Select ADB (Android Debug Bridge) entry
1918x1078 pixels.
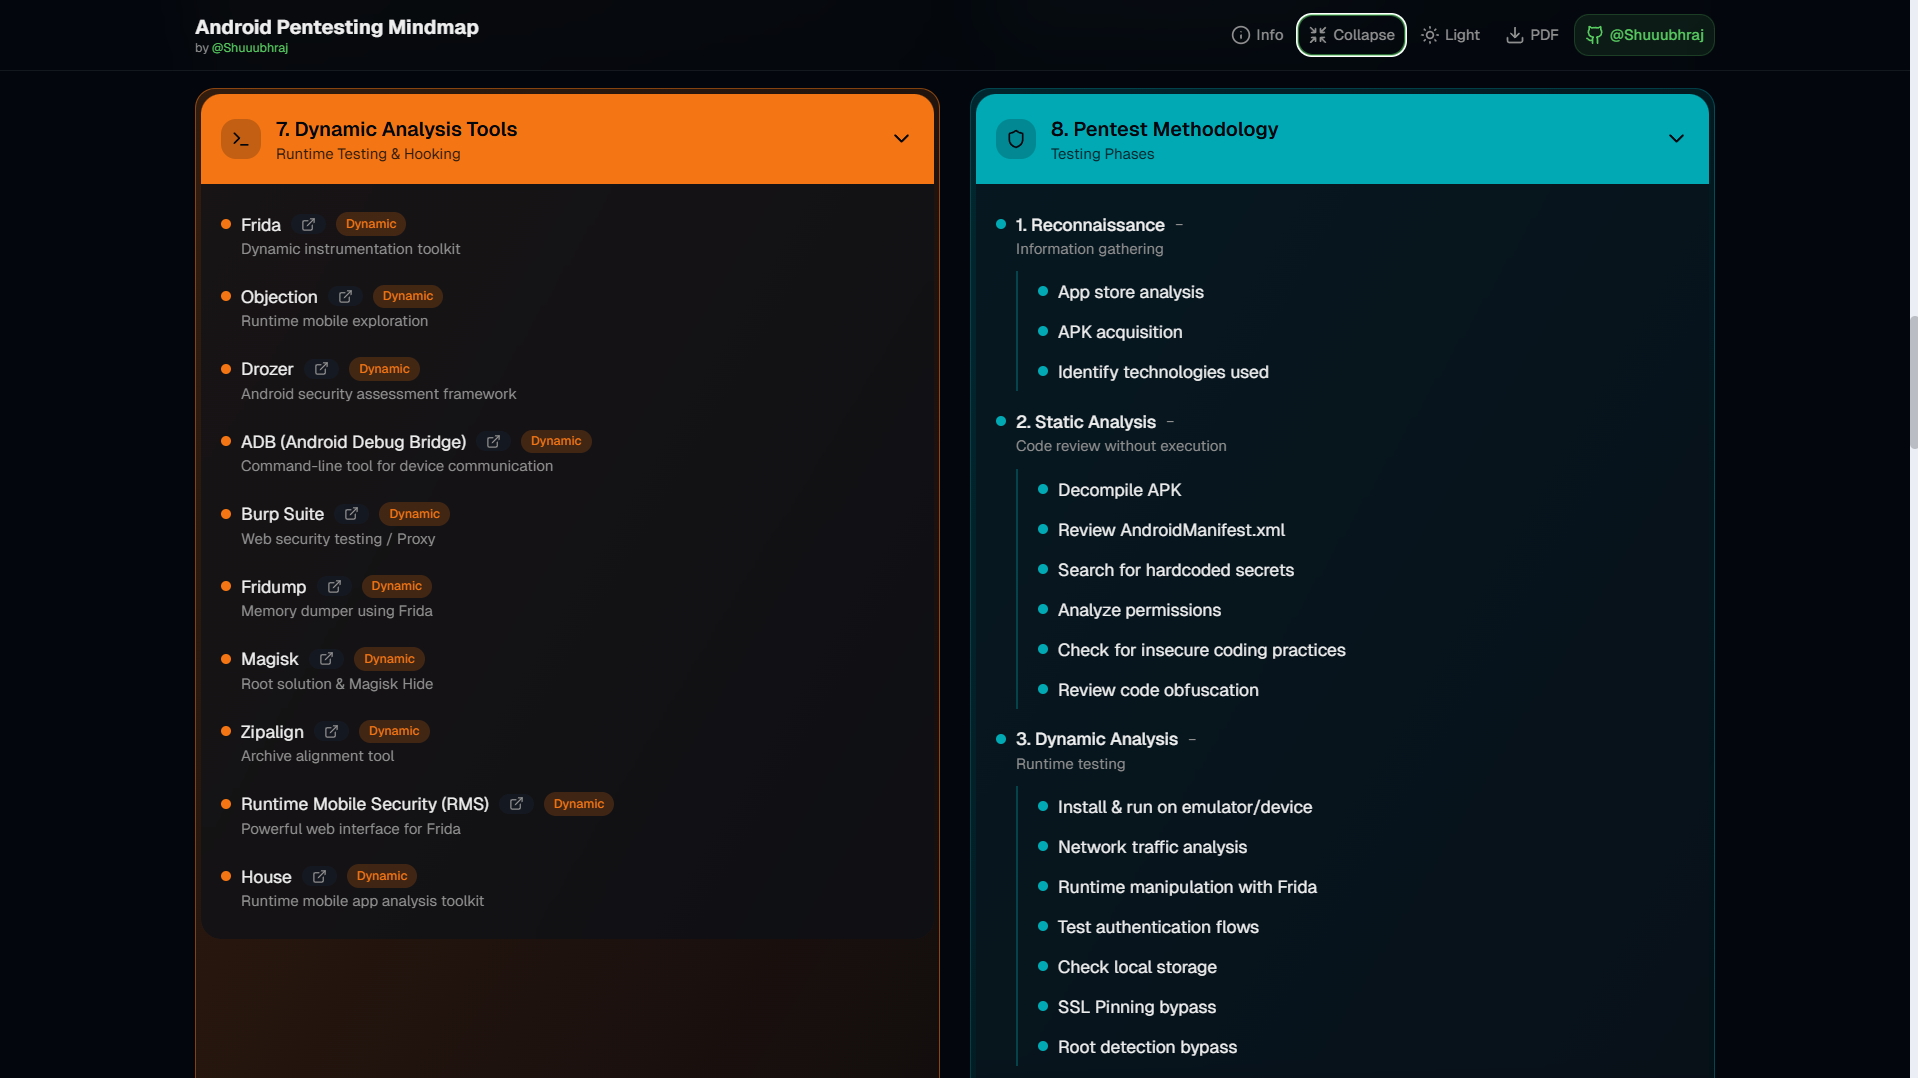click(x=353, y=442)
